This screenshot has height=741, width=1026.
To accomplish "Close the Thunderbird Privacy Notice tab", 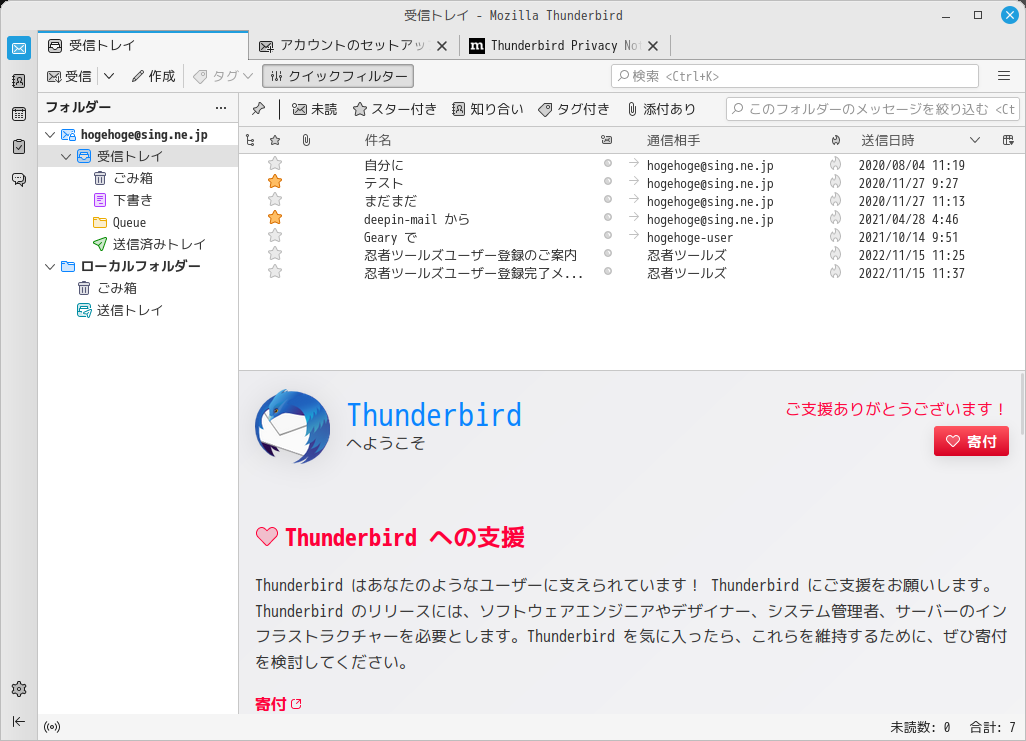I will (652, 46).
